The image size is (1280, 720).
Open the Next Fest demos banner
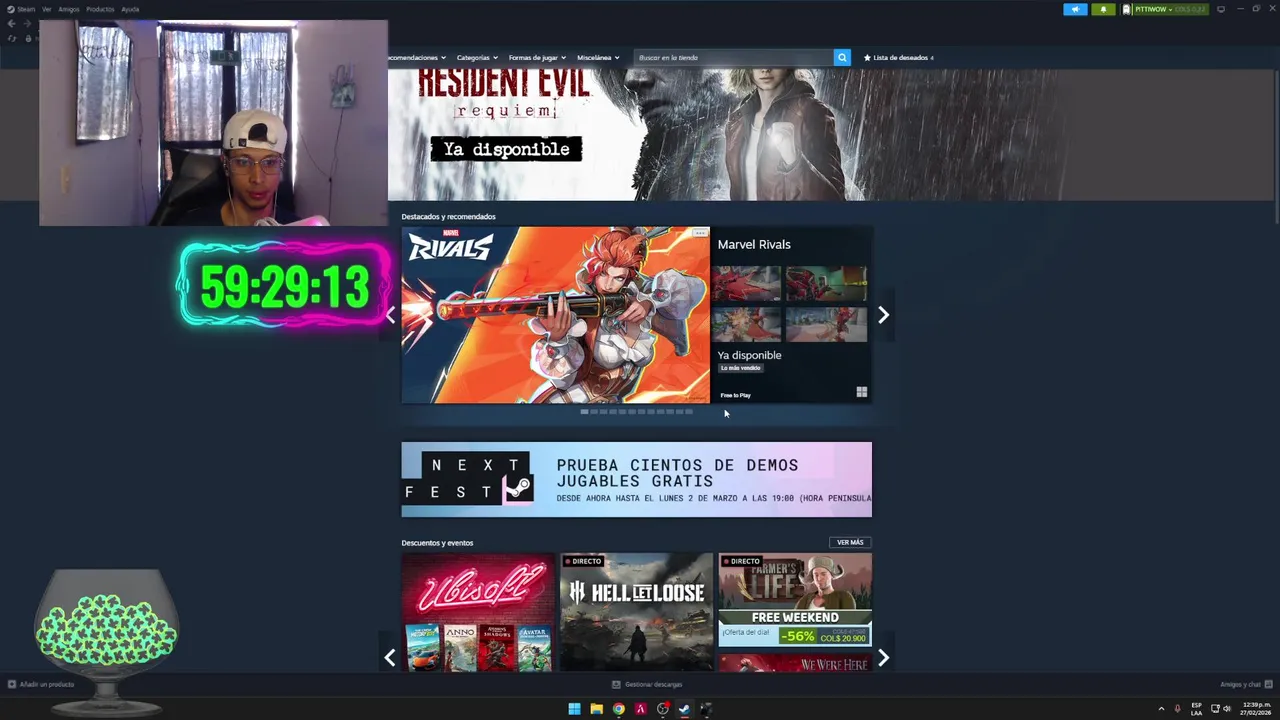click(636, 480)
